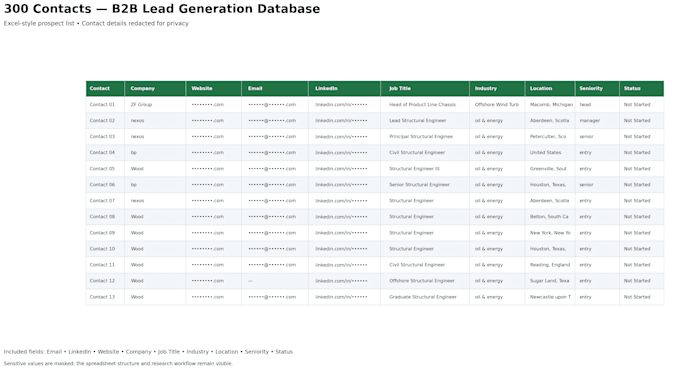
Task: Click the Belton, South Ca location cell
Action: (x=550, y=217)
